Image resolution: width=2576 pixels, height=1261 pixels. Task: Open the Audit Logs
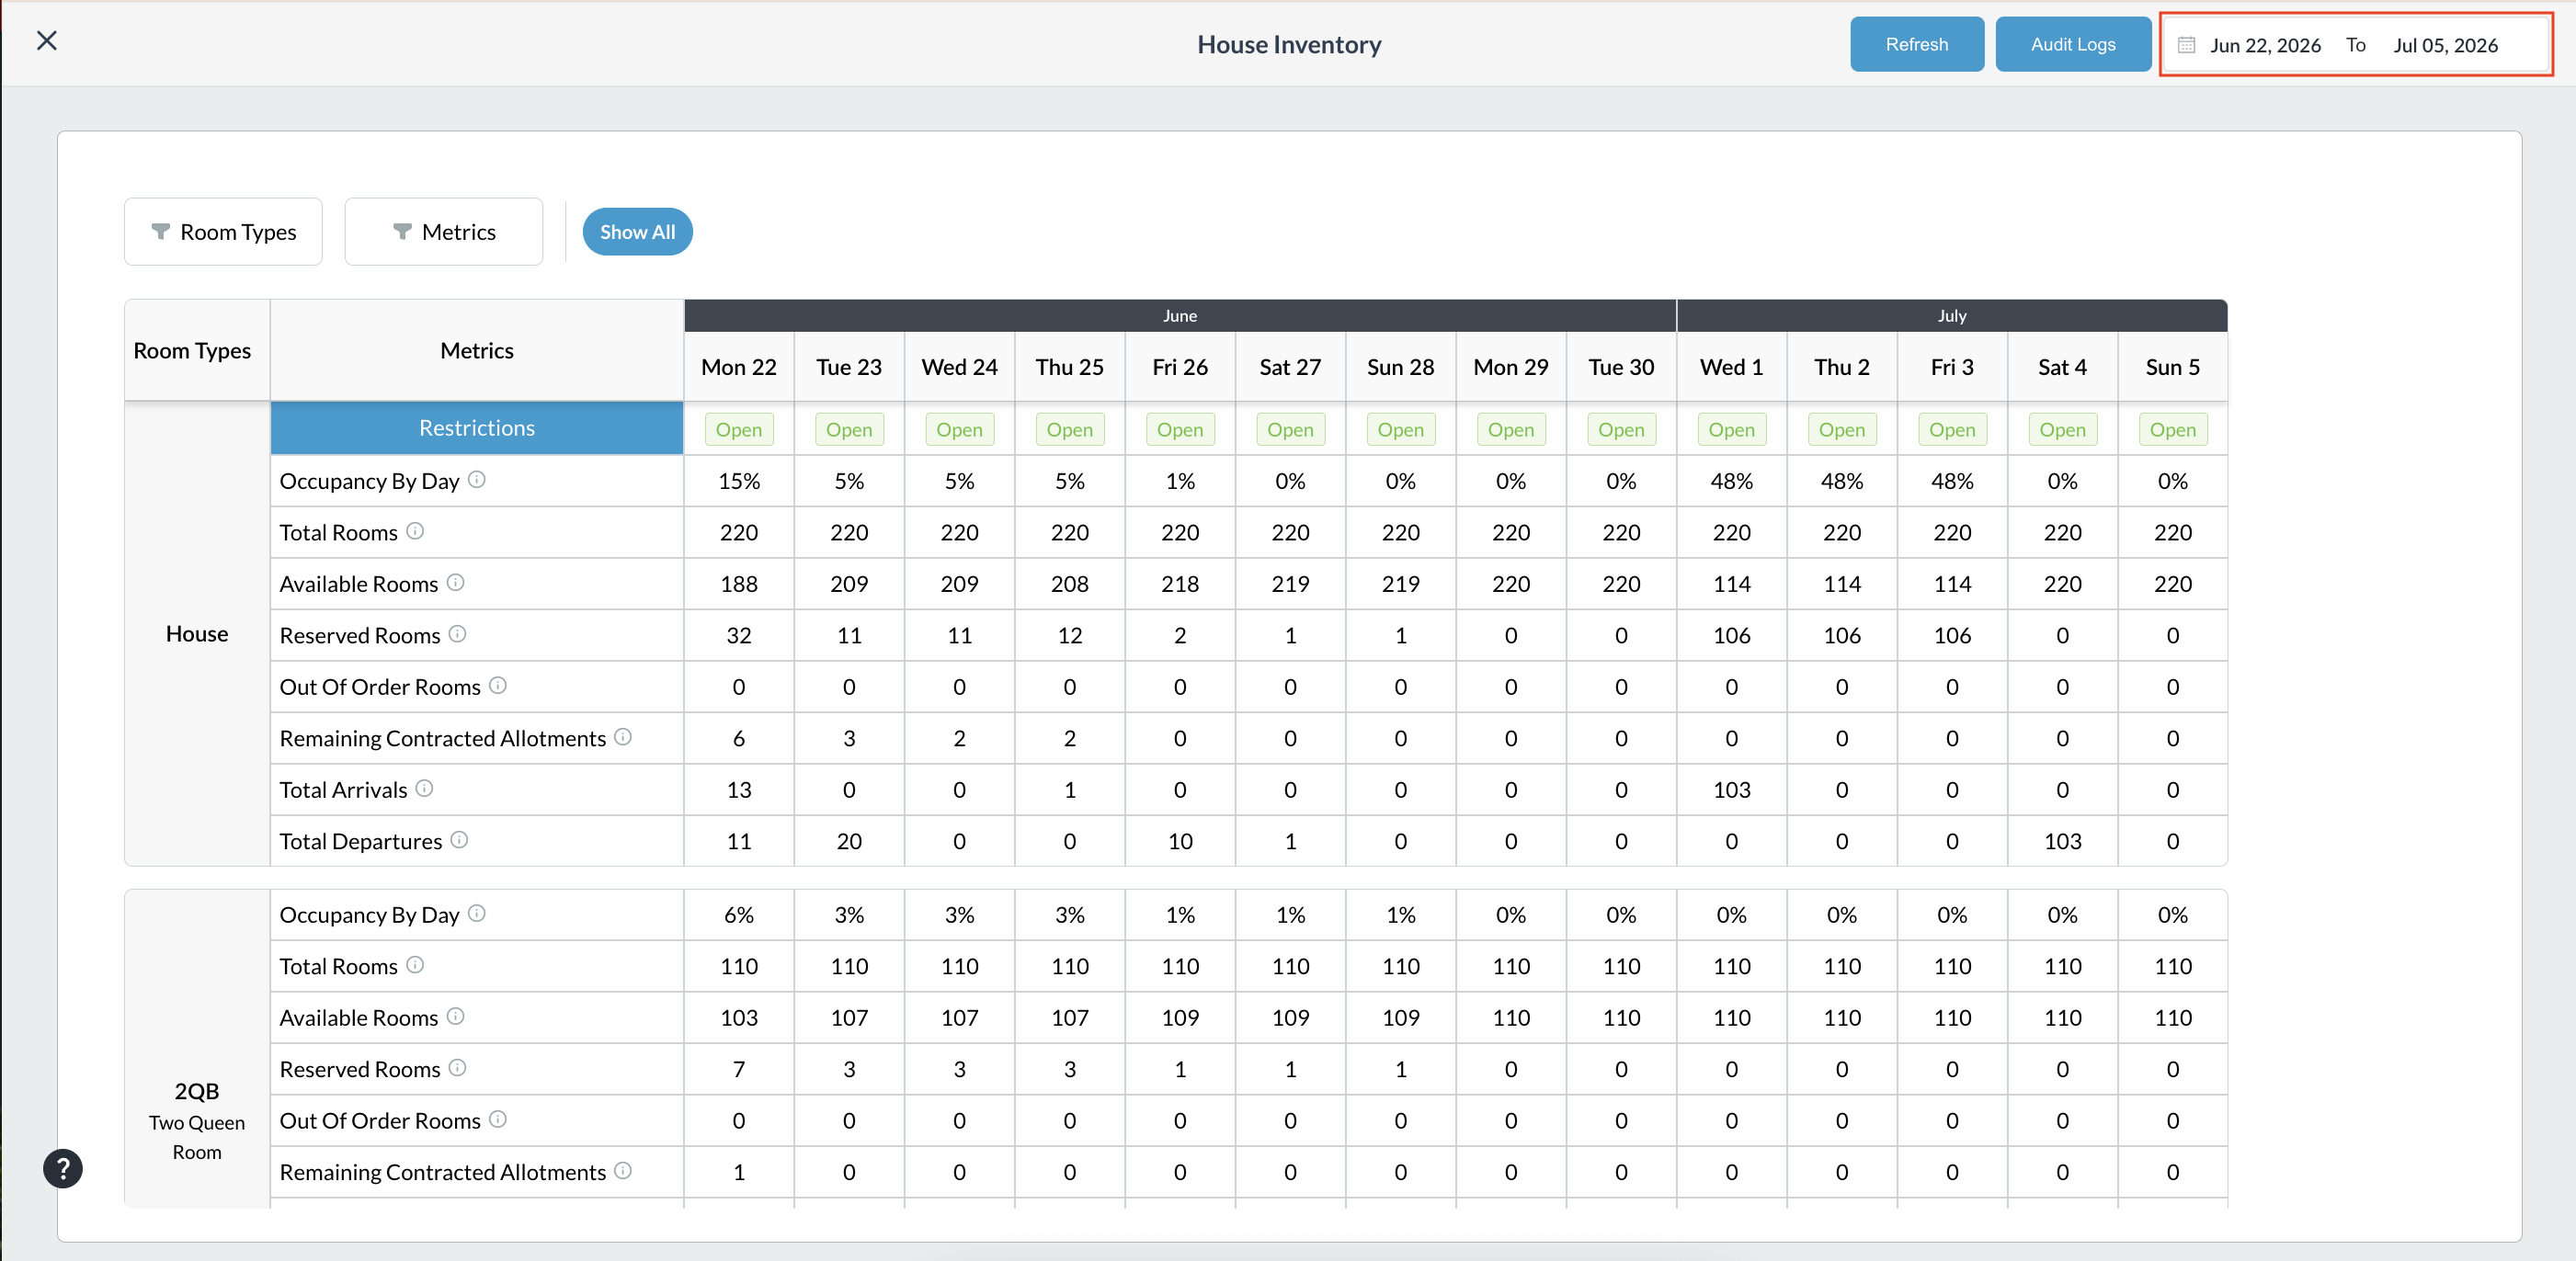pyautogui.click(x=2072, y=44)
